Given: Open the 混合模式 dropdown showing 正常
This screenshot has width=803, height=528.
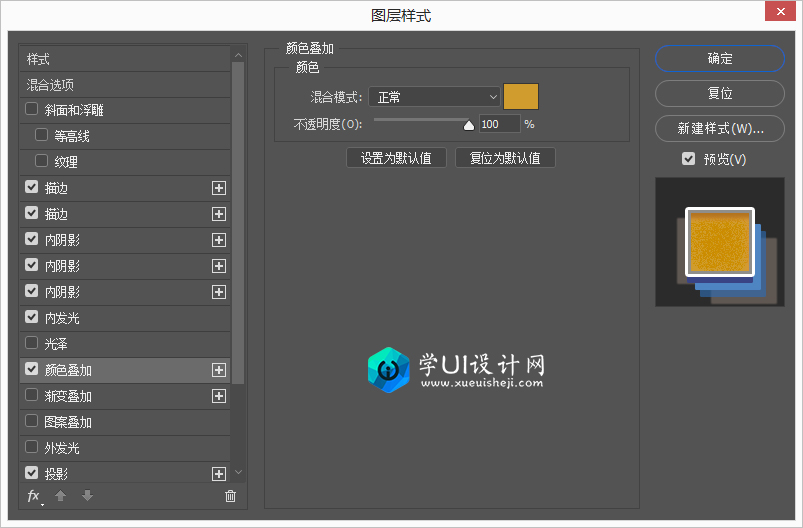Looking at the screenshot, I should [434, 97].
